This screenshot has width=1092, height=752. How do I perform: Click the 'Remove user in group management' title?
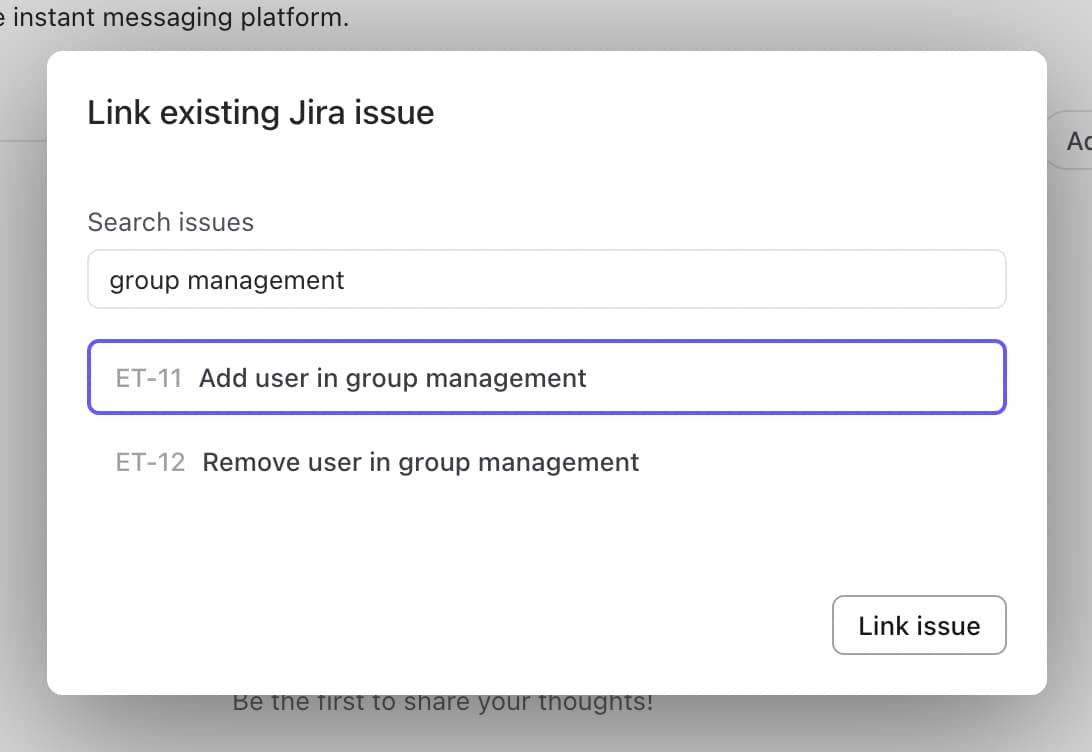[x=420, y=462]
